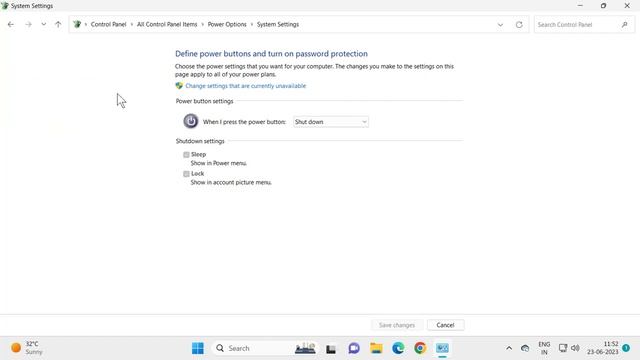Click the search highlight skyline image

tap(305, 348)
